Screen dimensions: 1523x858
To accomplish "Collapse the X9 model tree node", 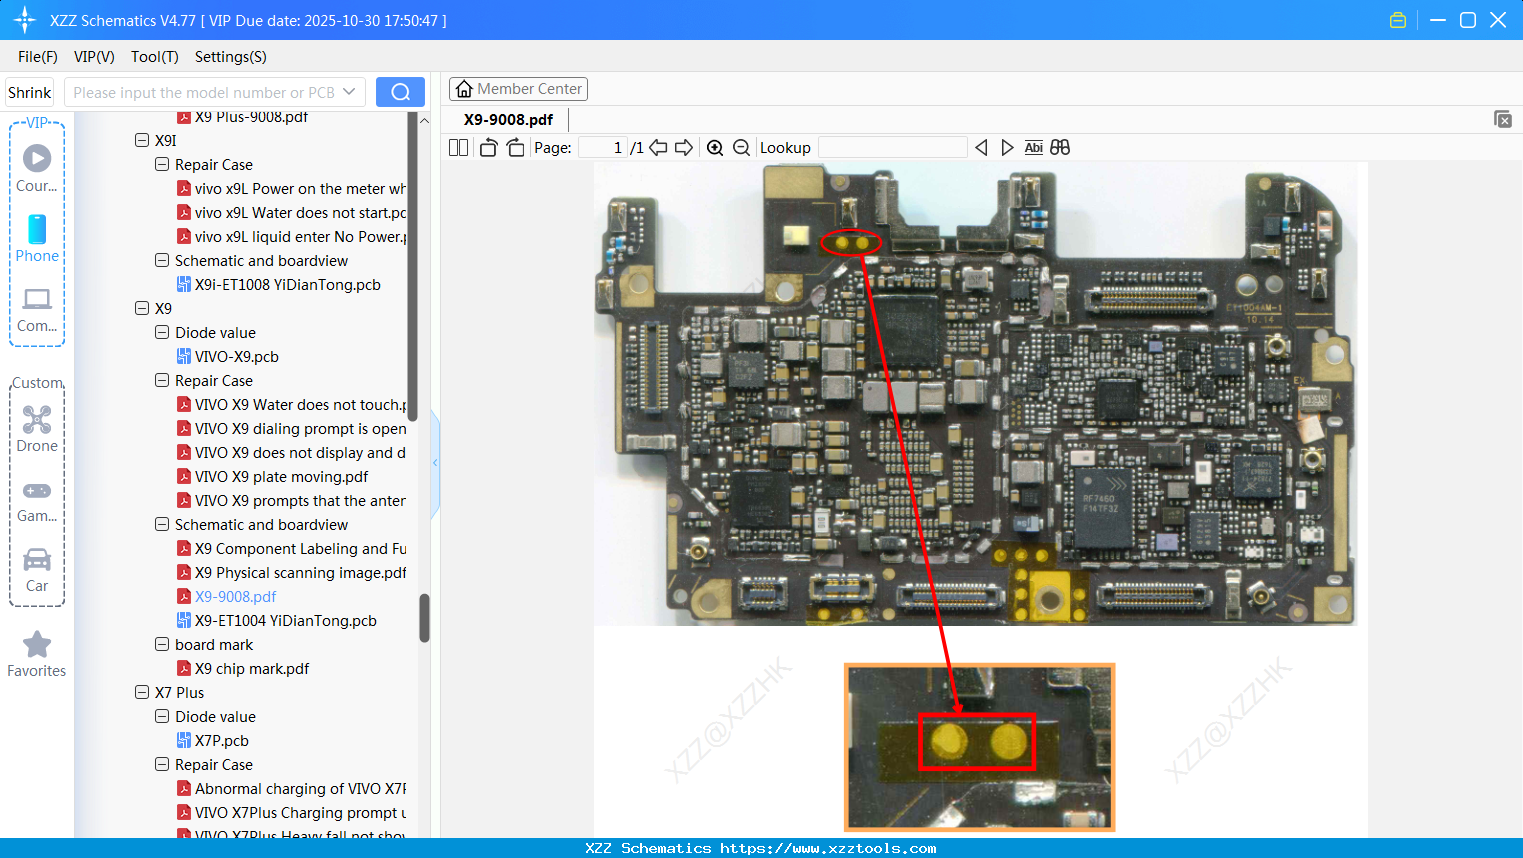I will click(142, 309).
